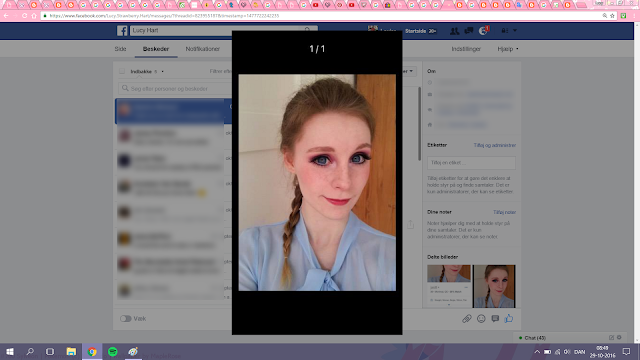The height and width of the screenshot is (360, 640).
Task: Click the DAN language indicator
Action: click(580, 352)
